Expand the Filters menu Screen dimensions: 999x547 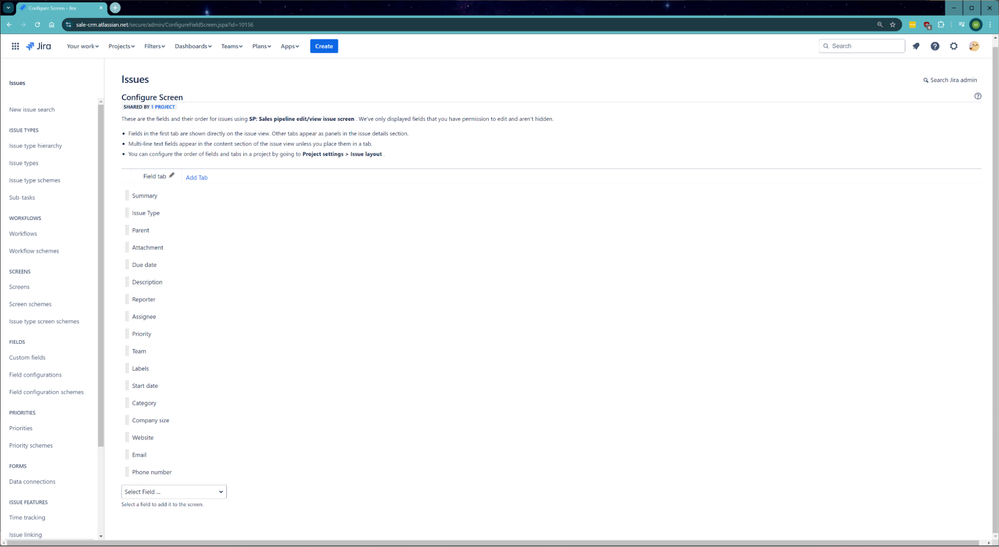pos(154,46)
